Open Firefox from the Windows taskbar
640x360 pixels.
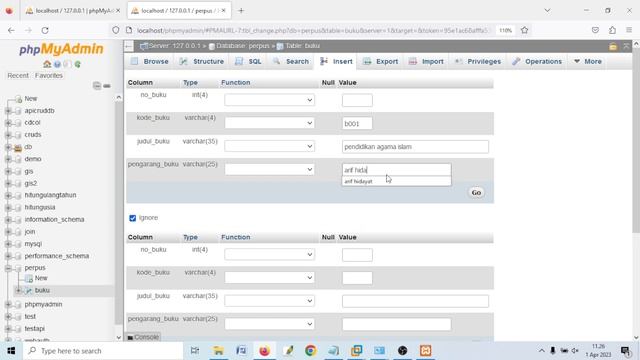click(264, 351)
